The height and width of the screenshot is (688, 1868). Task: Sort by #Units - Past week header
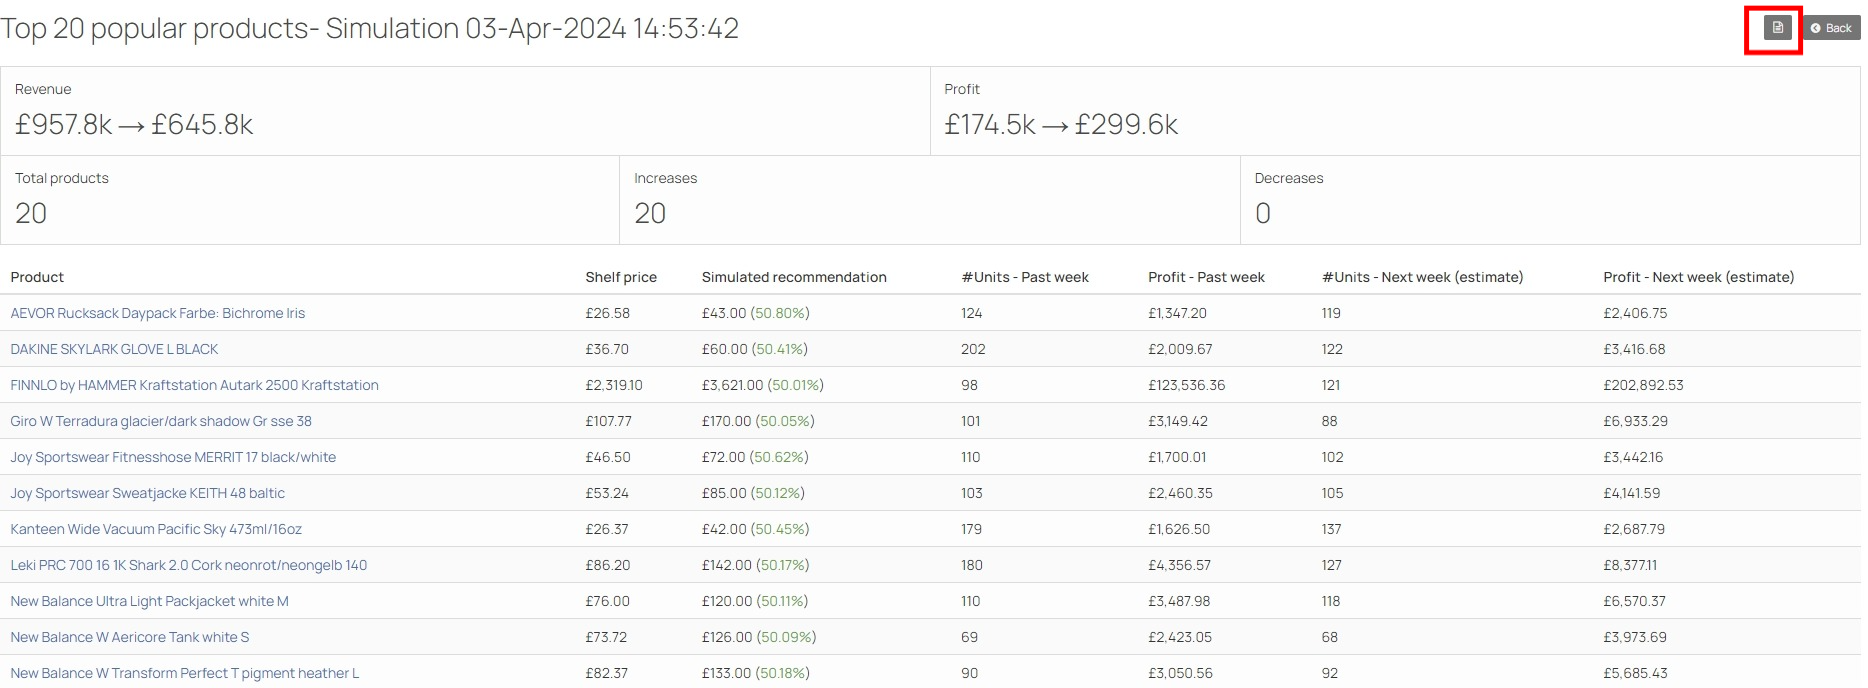tap(1025, 277)
